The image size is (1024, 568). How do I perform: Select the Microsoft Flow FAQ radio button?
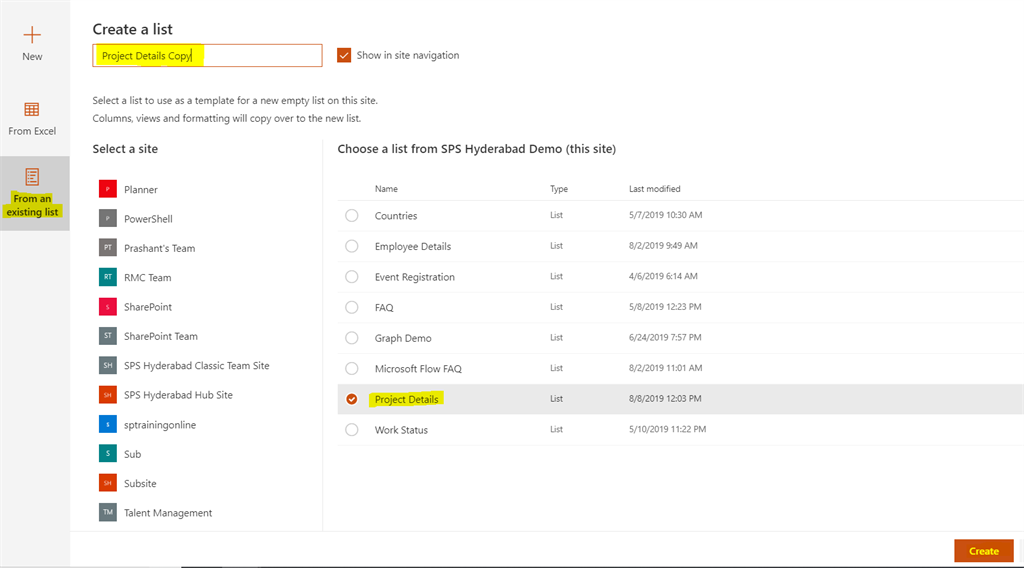click(352, 369)
